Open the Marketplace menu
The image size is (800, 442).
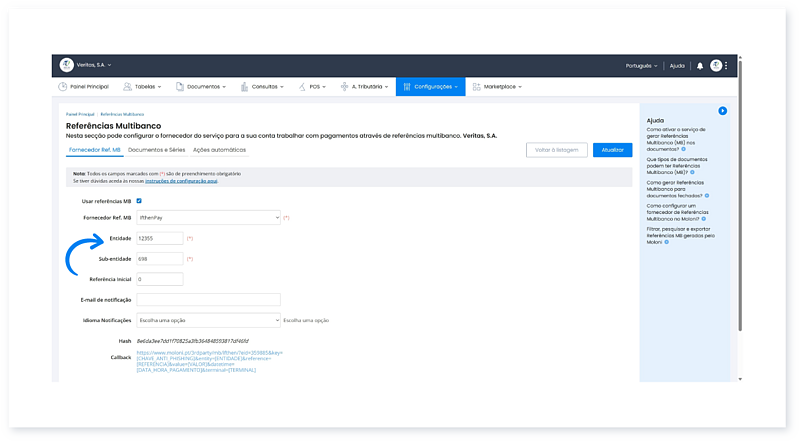pos(497,87)
